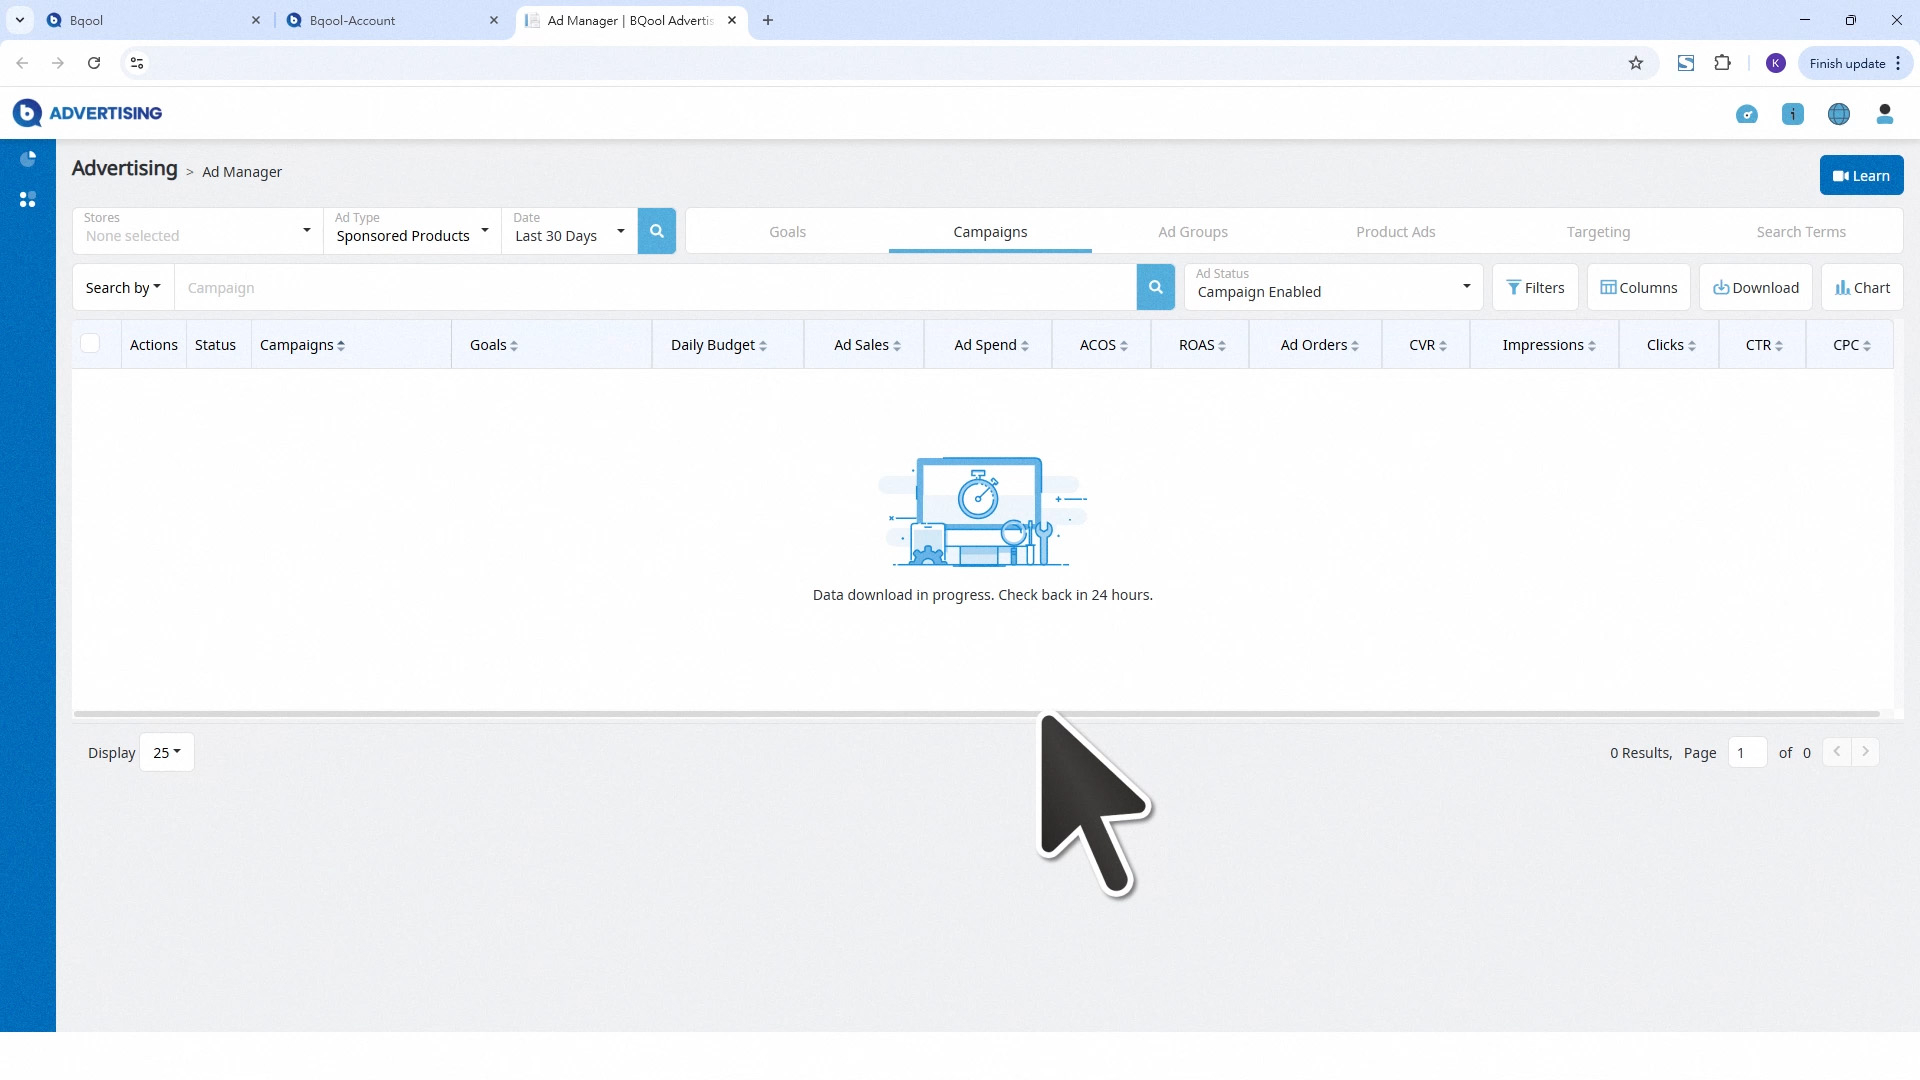Open the globe language icon
Viewport: 1920px width, 1080px height.
coord(1838,114)
